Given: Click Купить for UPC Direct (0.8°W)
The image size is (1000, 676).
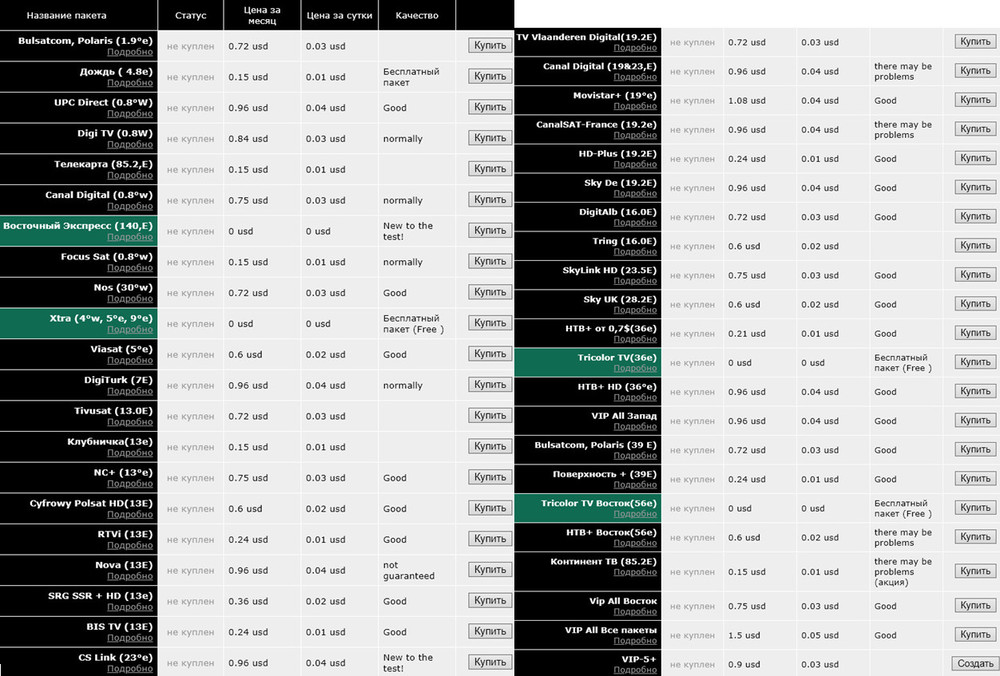Looking at the screenshot, I should coord(489,107).
